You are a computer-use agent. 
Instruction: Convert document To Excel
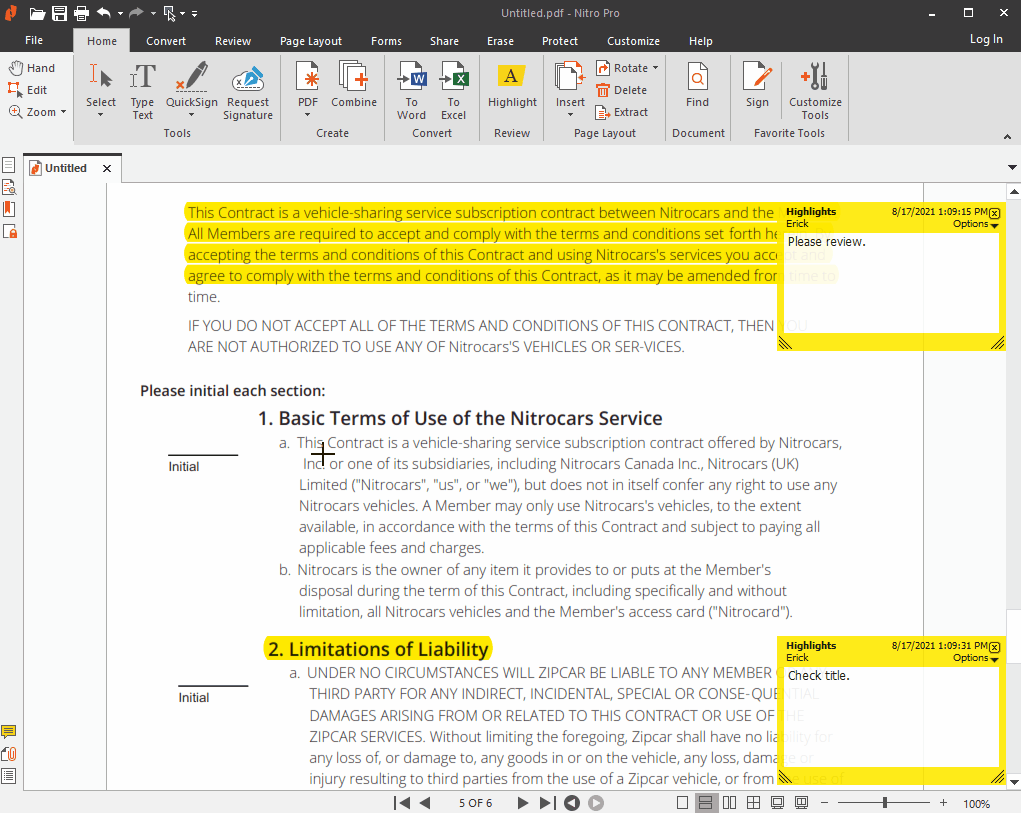tap(453, 91)
